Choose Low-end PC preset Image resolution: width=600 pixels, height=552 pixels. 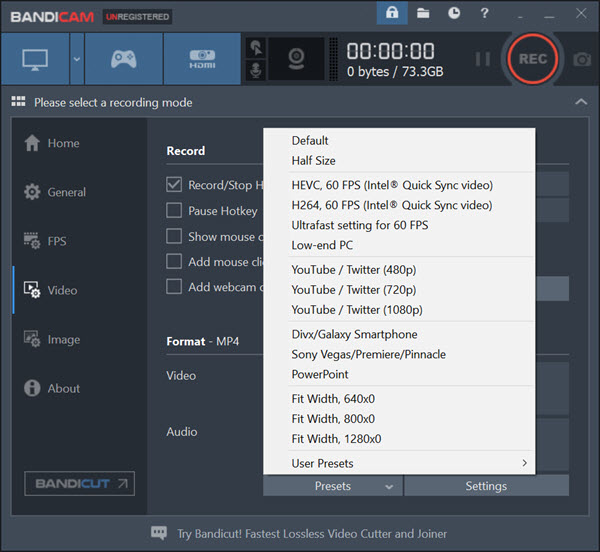click(x=399, y=245)
